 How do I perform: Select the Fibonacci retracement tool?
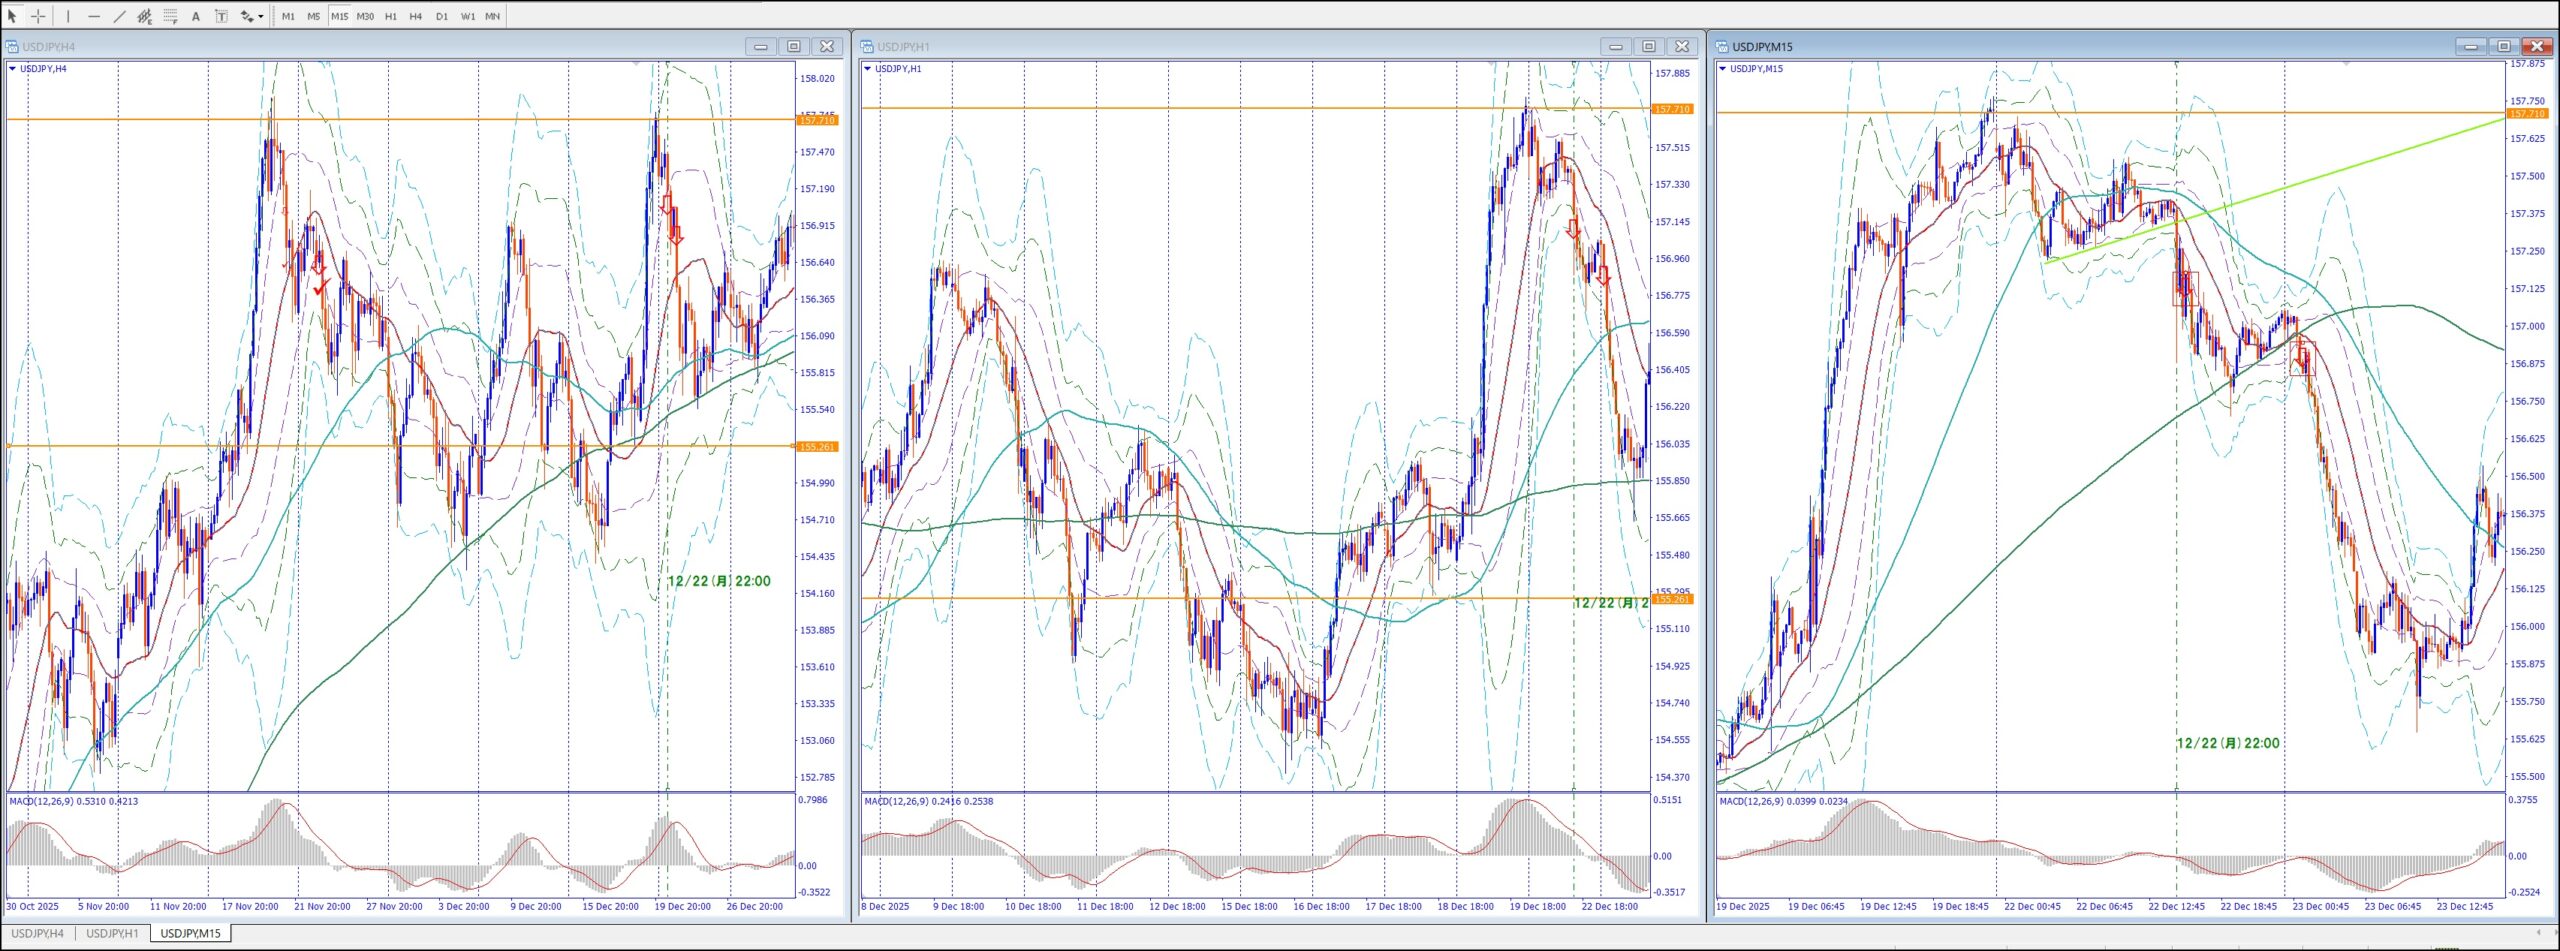click(171, 16)
